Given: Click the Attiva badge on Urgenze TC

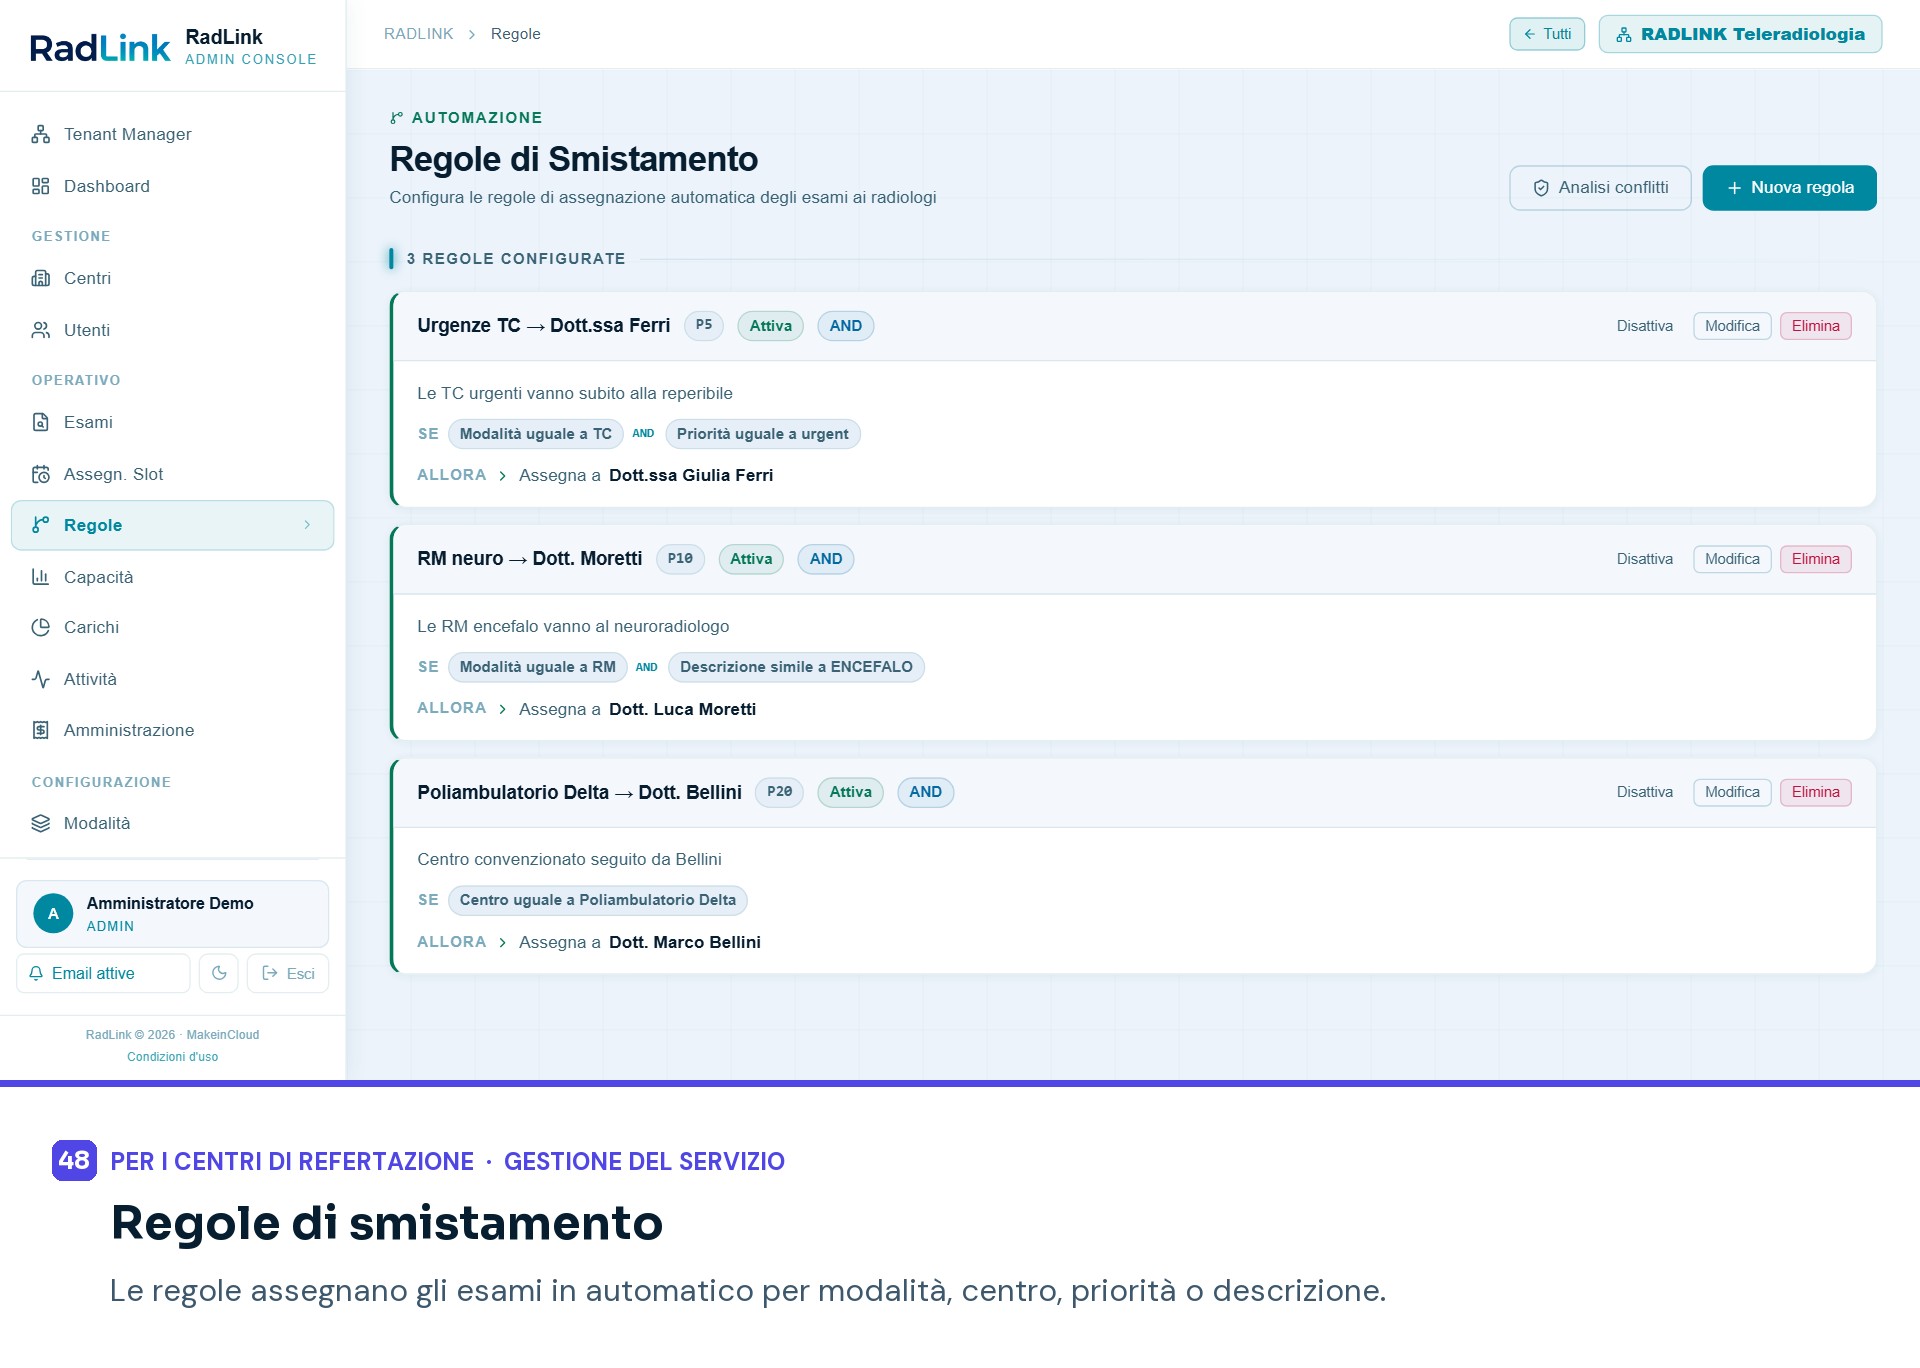Looking at the screenshot, I should 770,326.
